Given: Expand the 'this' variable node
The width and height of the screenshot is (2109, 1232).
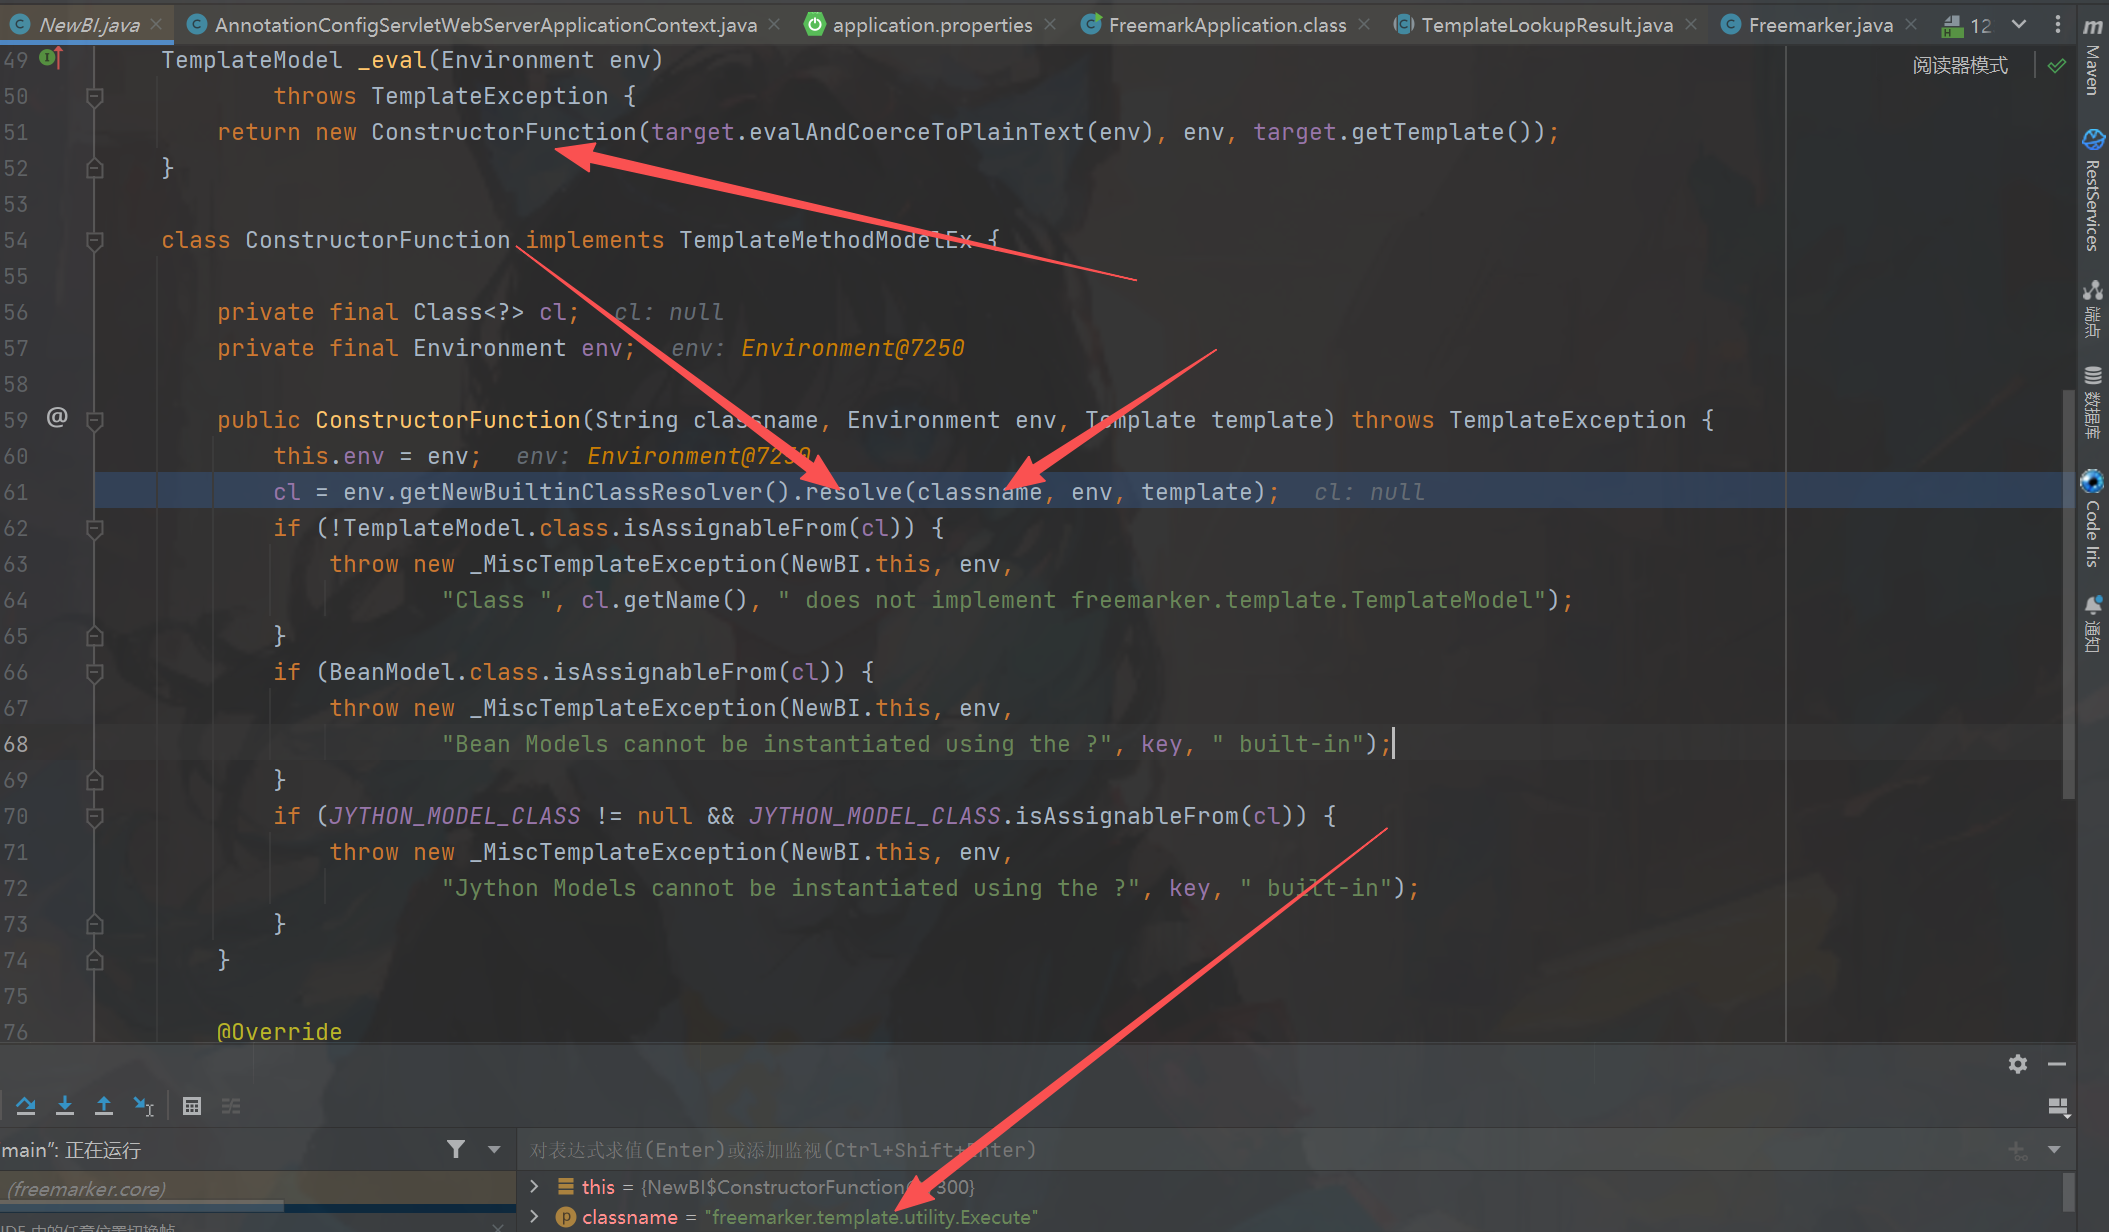Looking at the screenshot, I should [534, 1186].
